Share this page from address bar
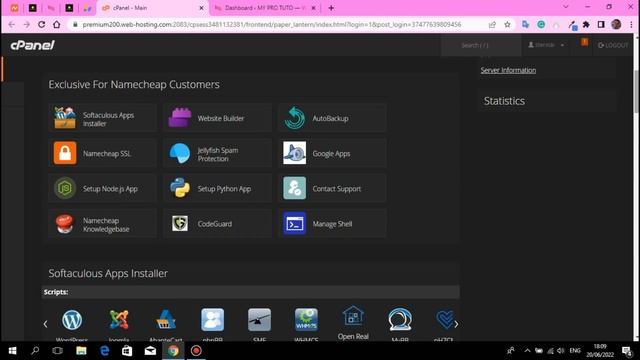Image resolution: width=640 pixels, height=360 pixels. (492, 24)
